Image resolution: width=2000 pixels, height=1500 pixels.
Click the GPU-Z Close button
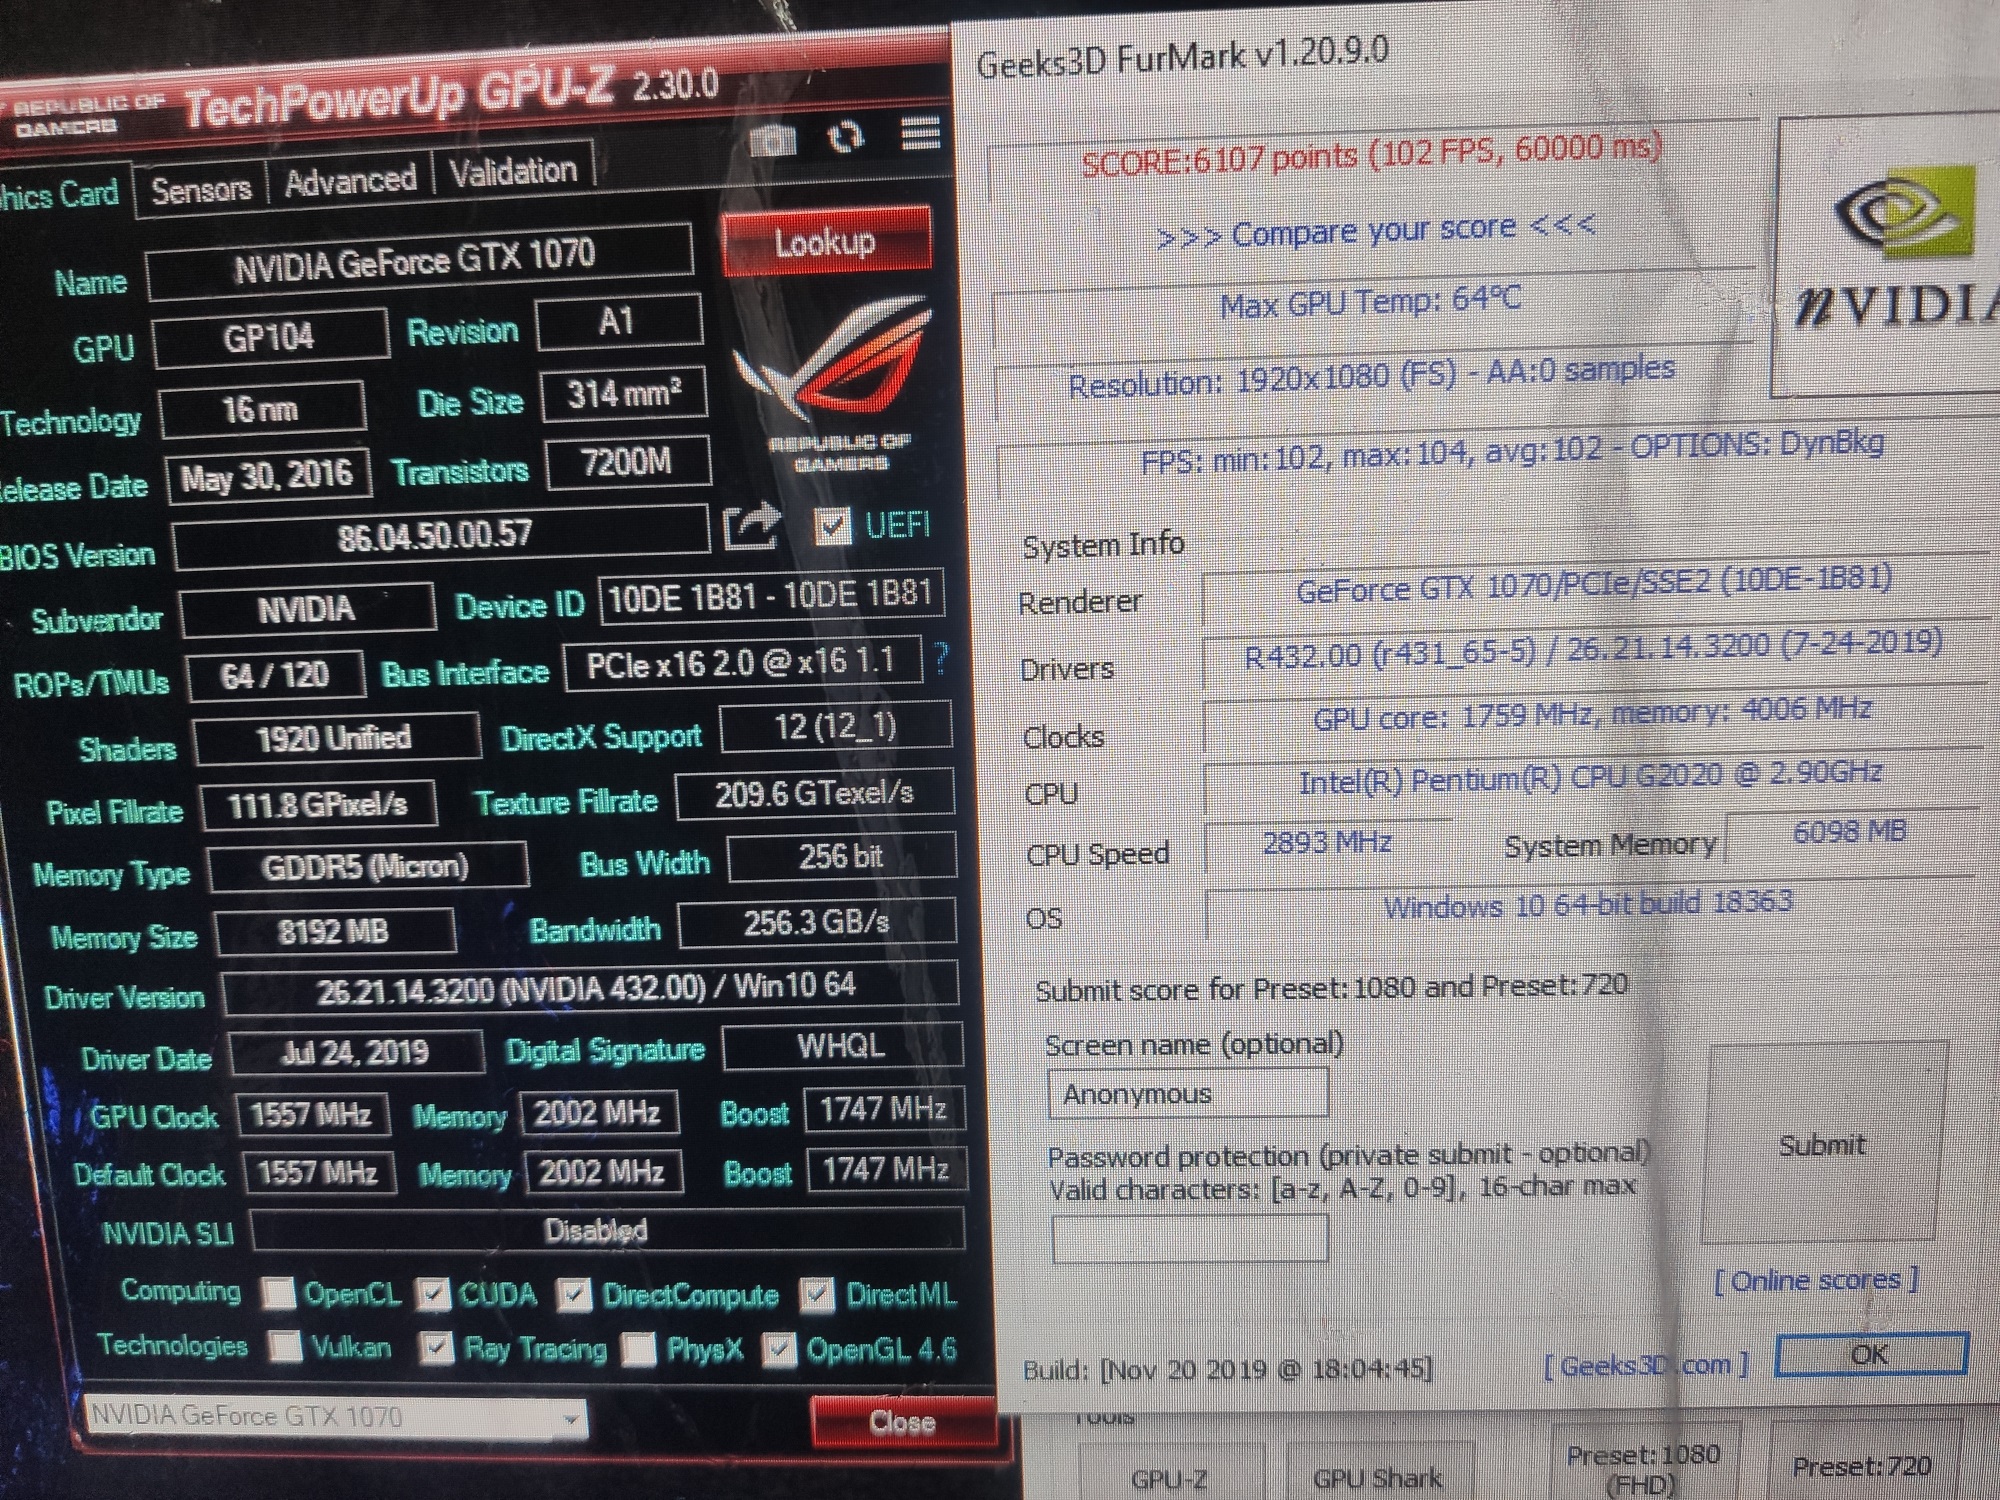pyautogui.click(x=902, y=1421)
